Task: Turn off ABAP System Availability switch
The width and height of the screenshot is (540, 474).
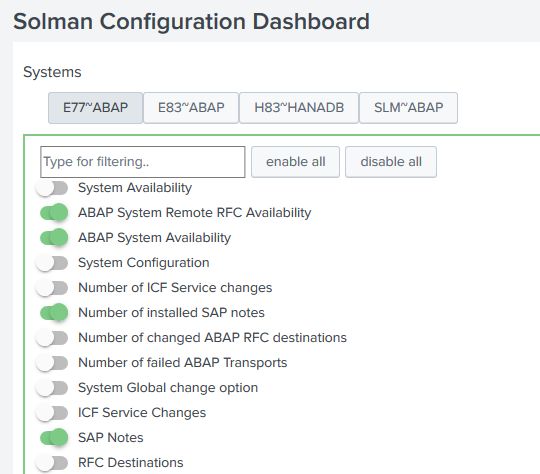Action: tap(54, 238)
